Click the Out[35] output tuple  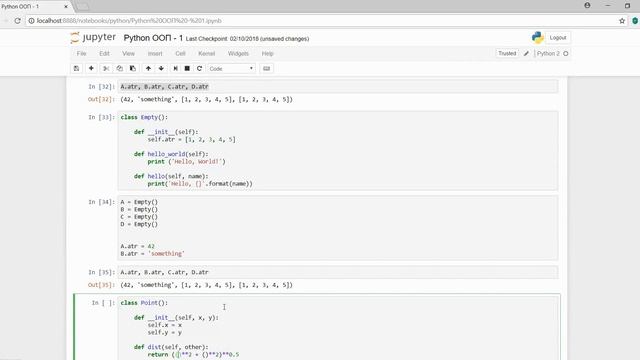[207, 285]
